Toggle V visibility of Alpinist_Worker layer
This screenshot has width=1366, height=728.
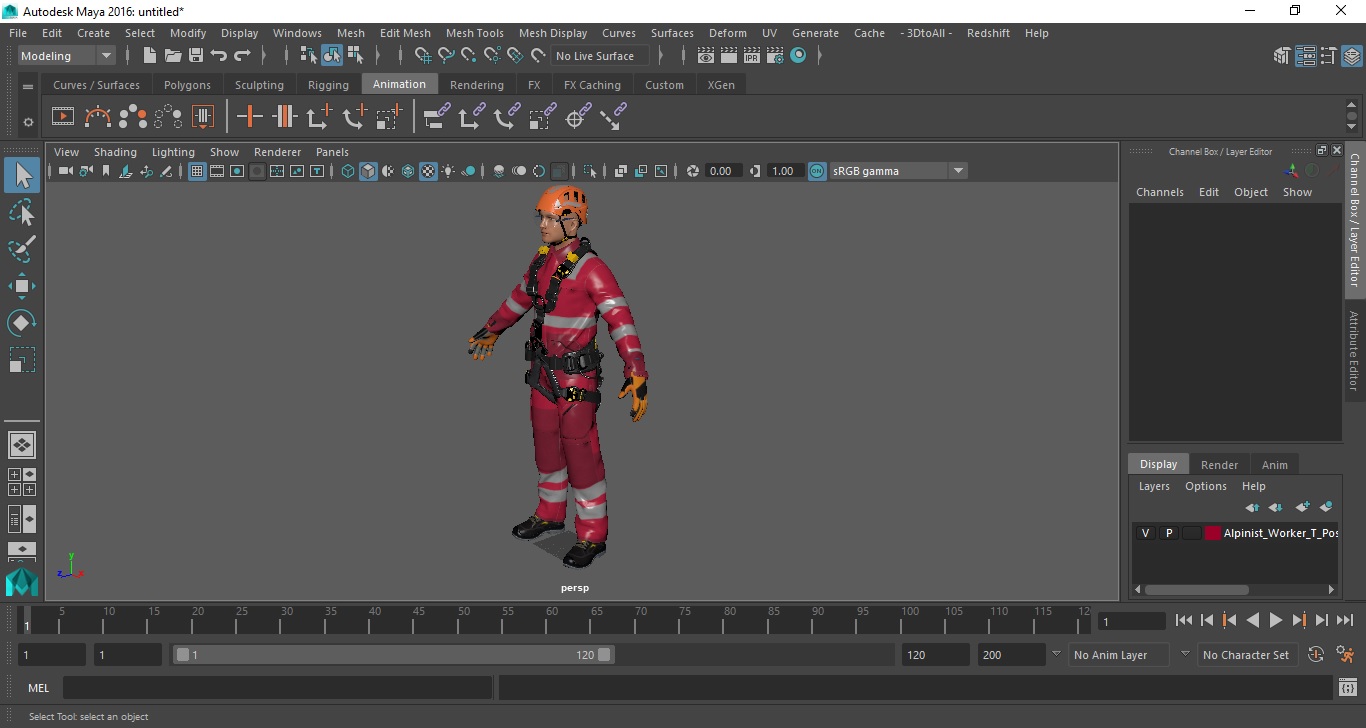pos(1145,533)
